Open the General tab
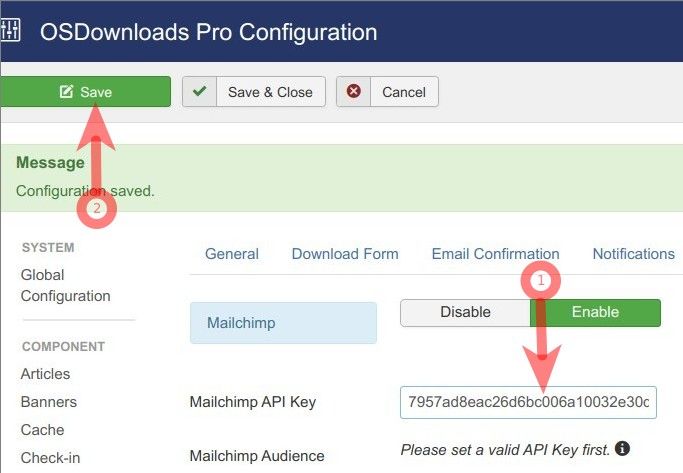Viewport: 683px width, 473px height. pyautogui.click(x=232, y=254)
